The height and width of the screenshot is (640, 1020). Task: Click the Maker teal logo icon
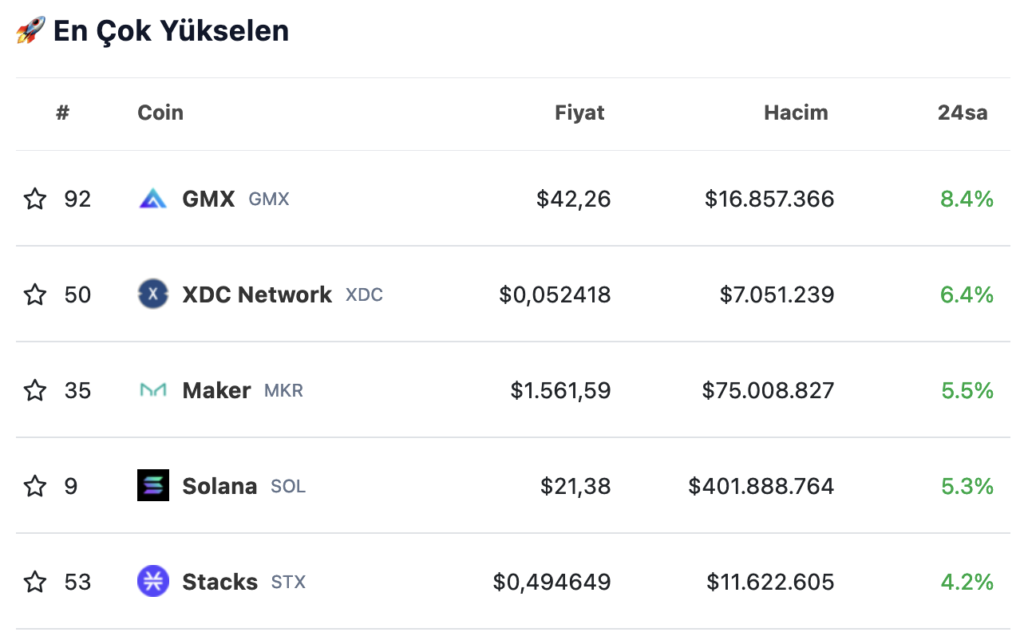point(153,390)
